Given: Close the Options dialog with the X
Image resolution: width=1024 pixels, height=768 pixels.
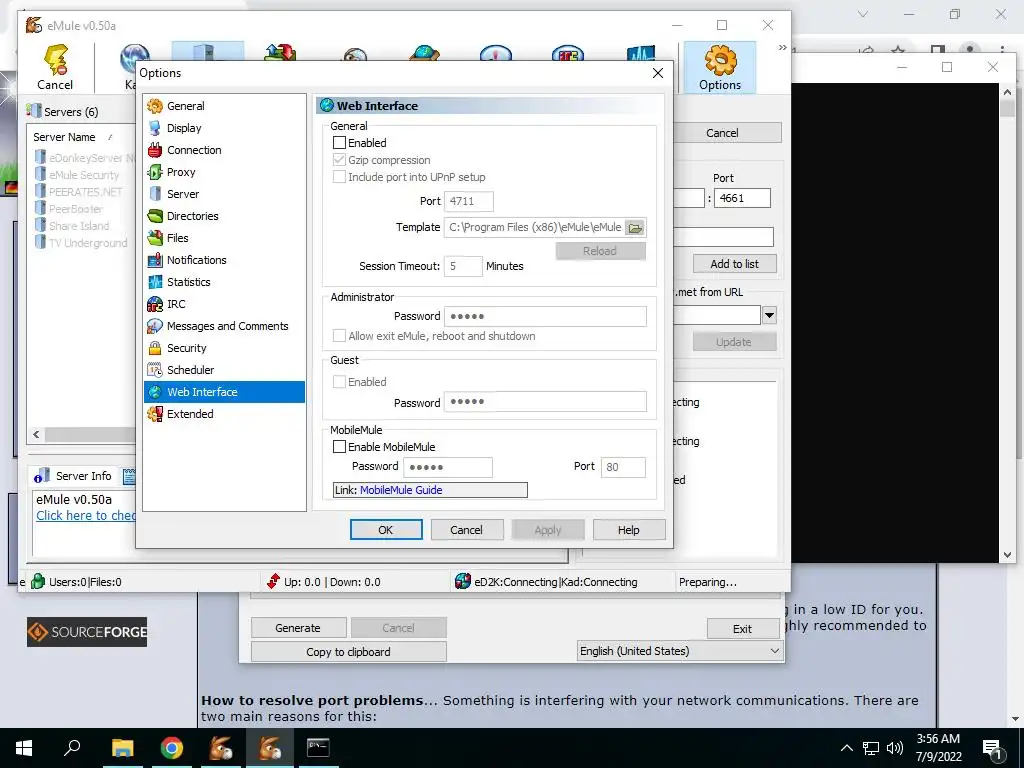Looking at the screenshot, I should click(x=658, y=73).
